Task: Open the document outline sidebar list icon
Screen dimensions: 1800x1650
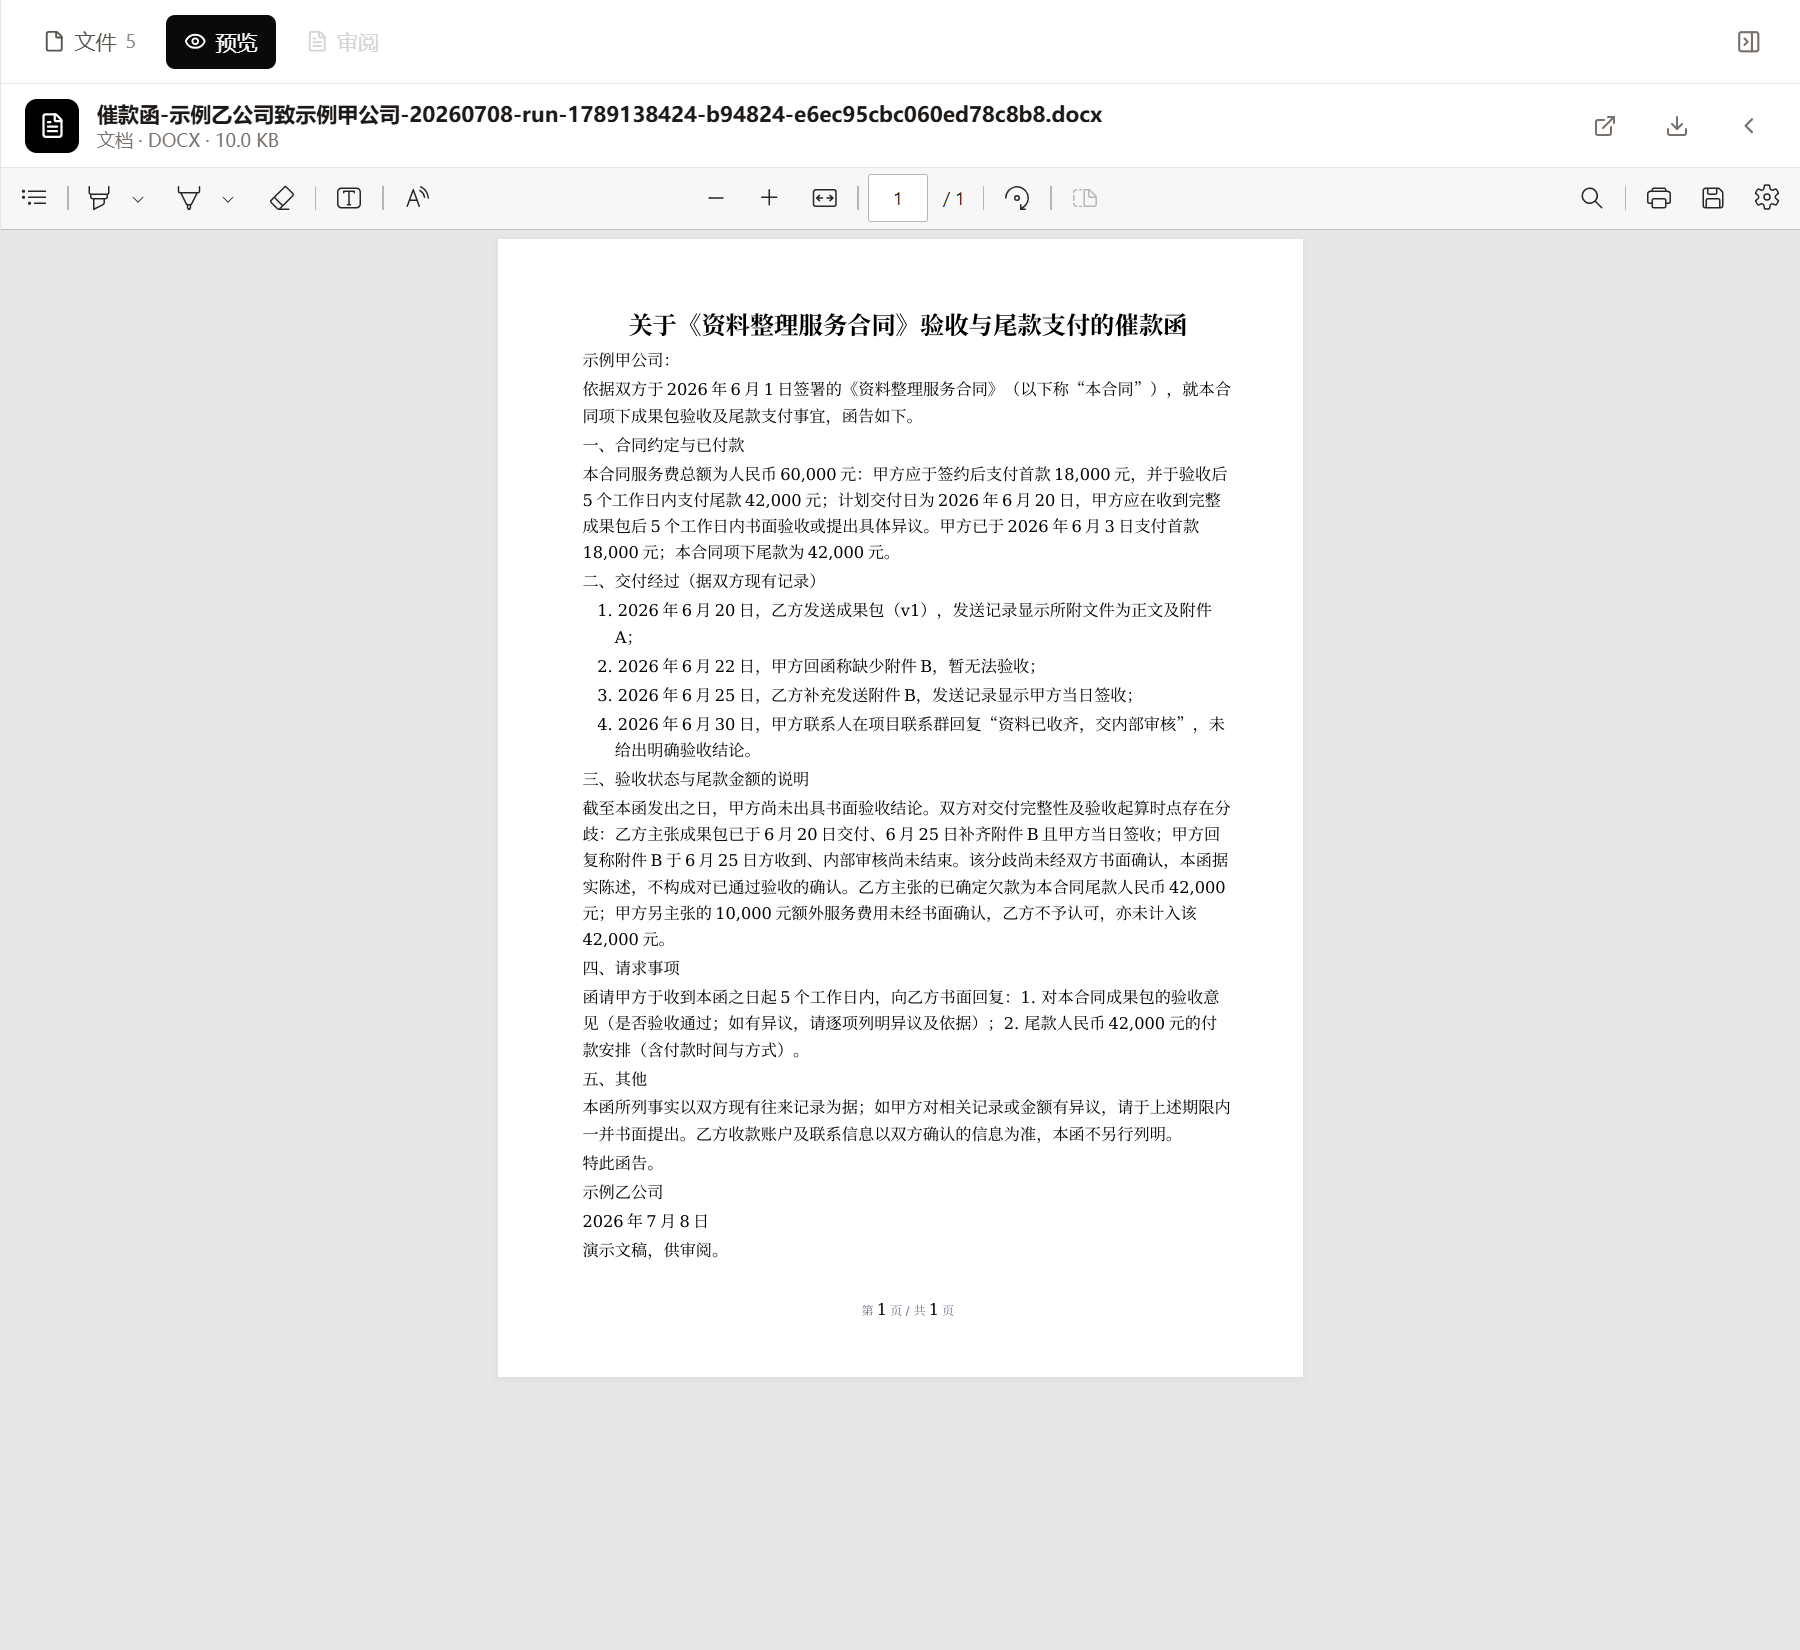Action: click(34, 198)
